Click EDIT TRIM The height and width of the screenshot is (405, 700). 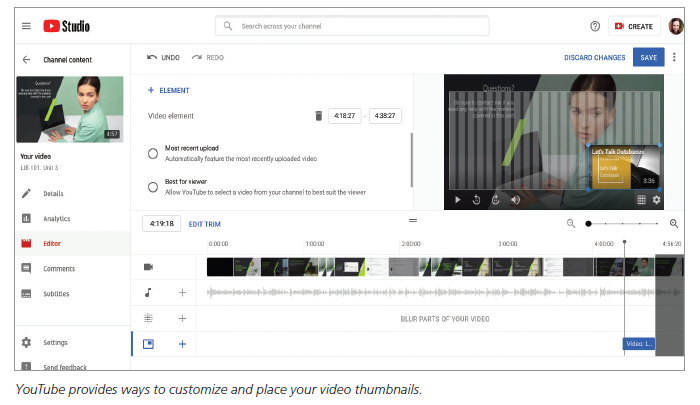click(204, 224)
